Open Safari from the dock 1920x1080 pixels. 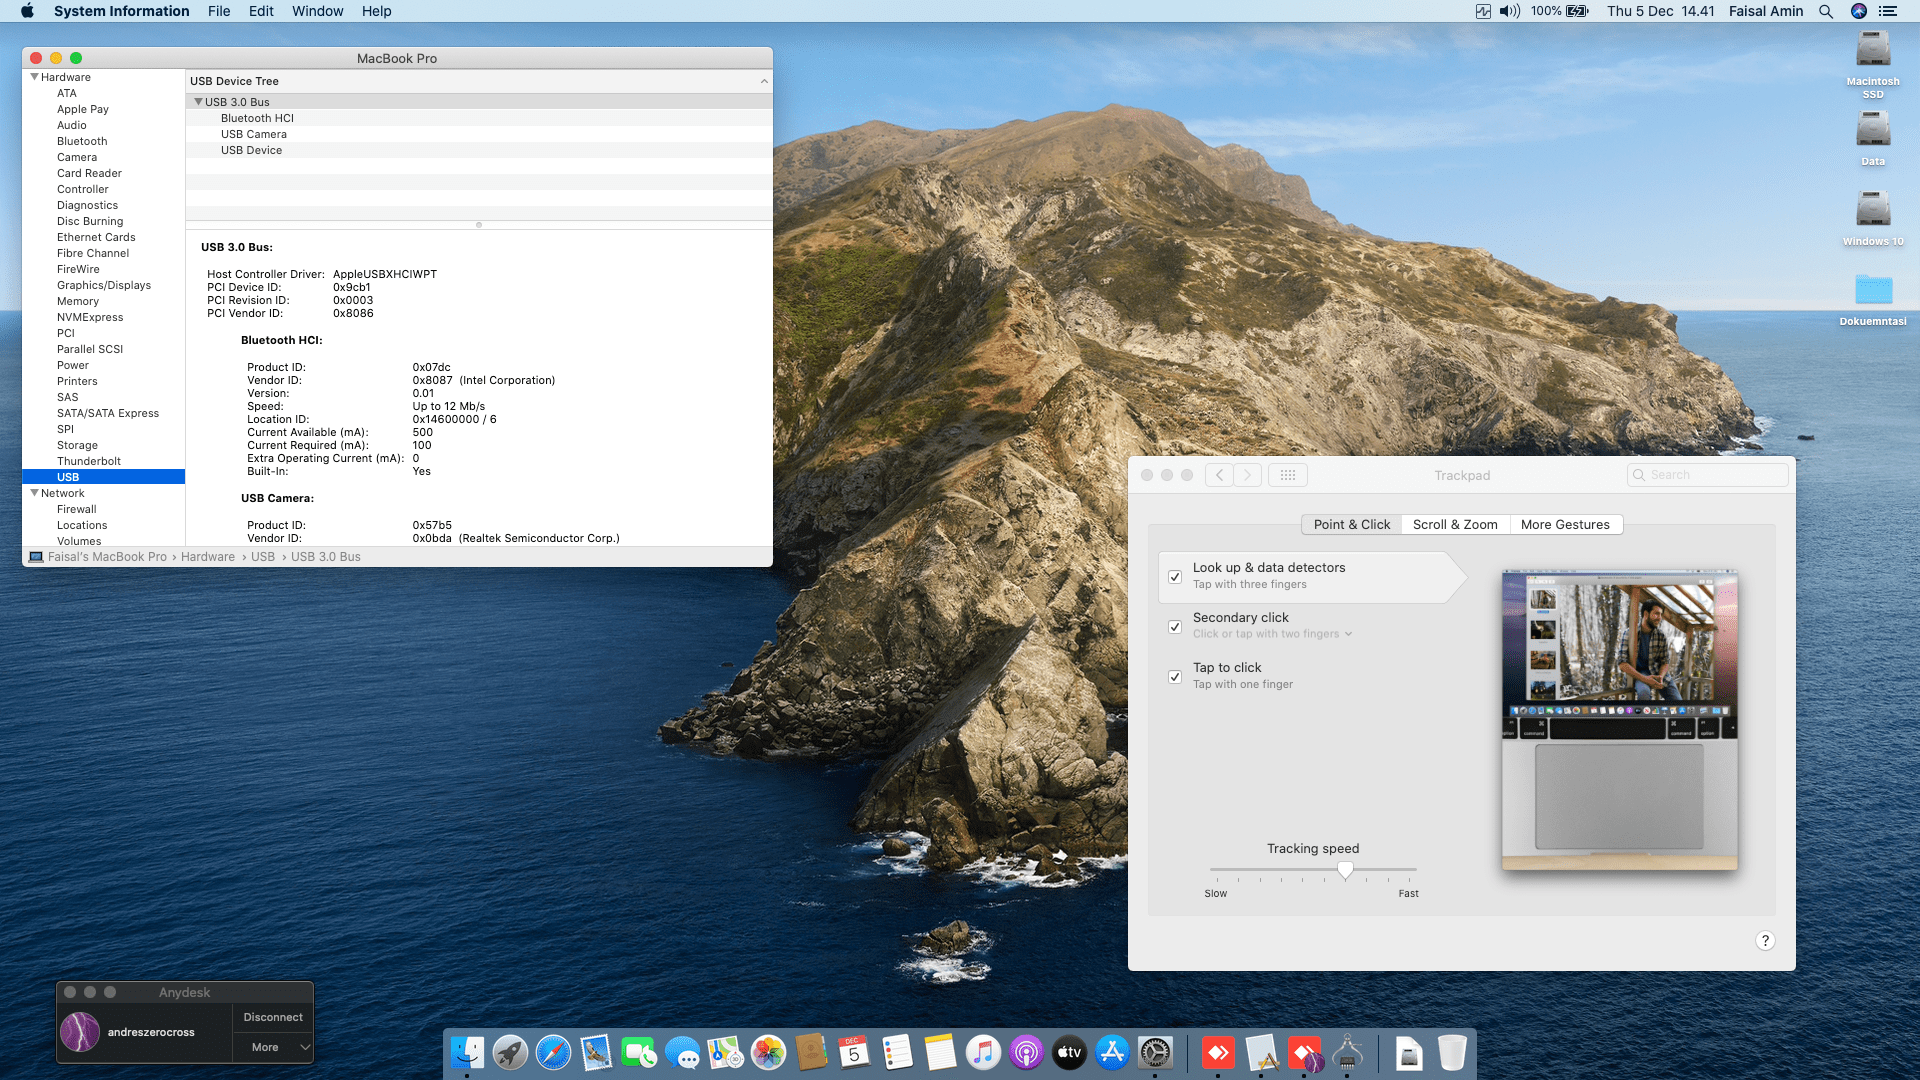point(553,1052)
